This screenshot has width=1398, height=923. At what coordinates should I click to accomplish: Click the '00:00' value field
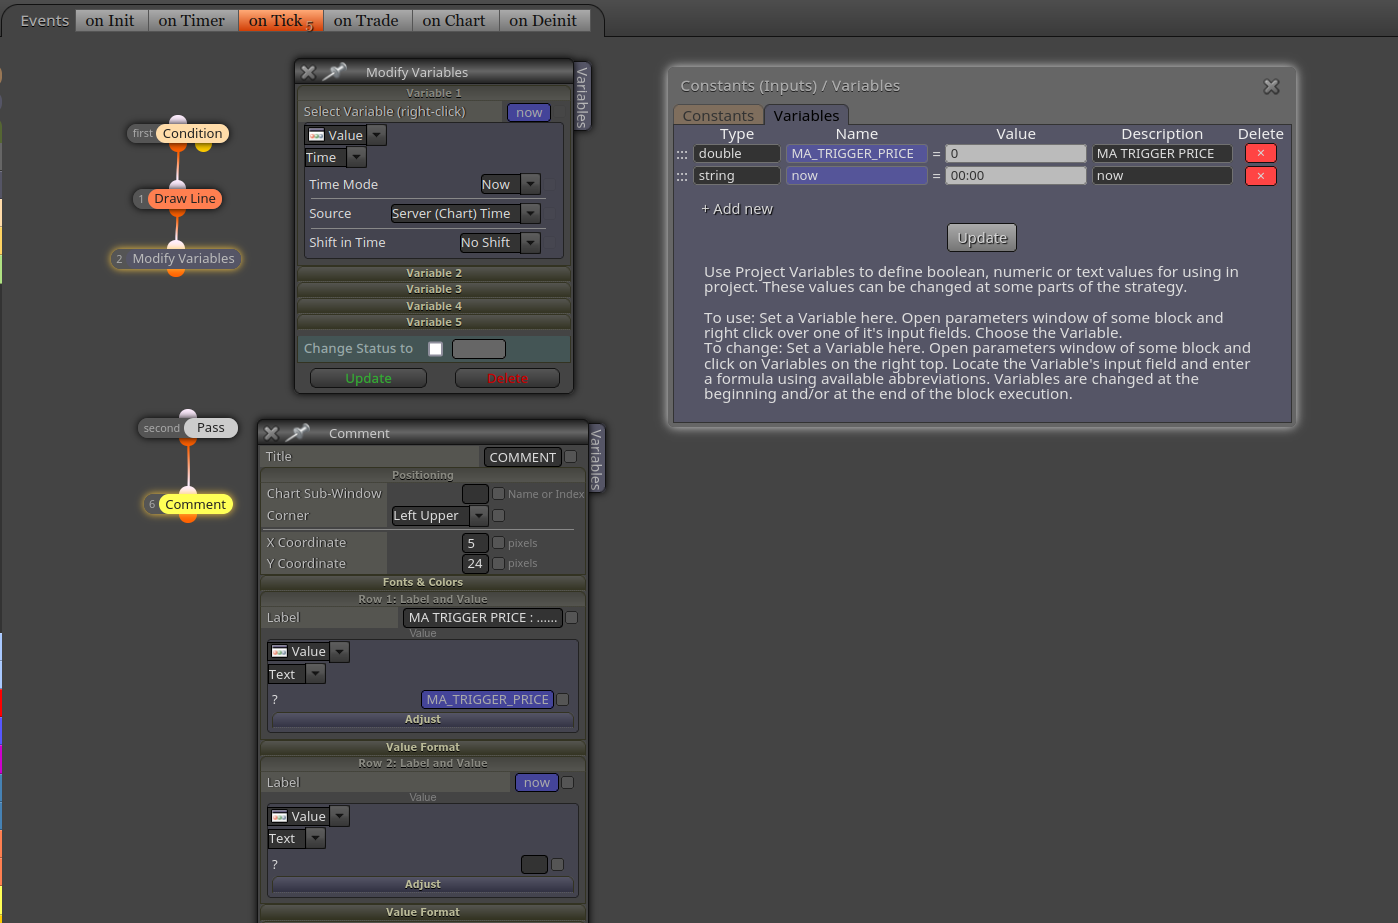[x=1016, y=176]
